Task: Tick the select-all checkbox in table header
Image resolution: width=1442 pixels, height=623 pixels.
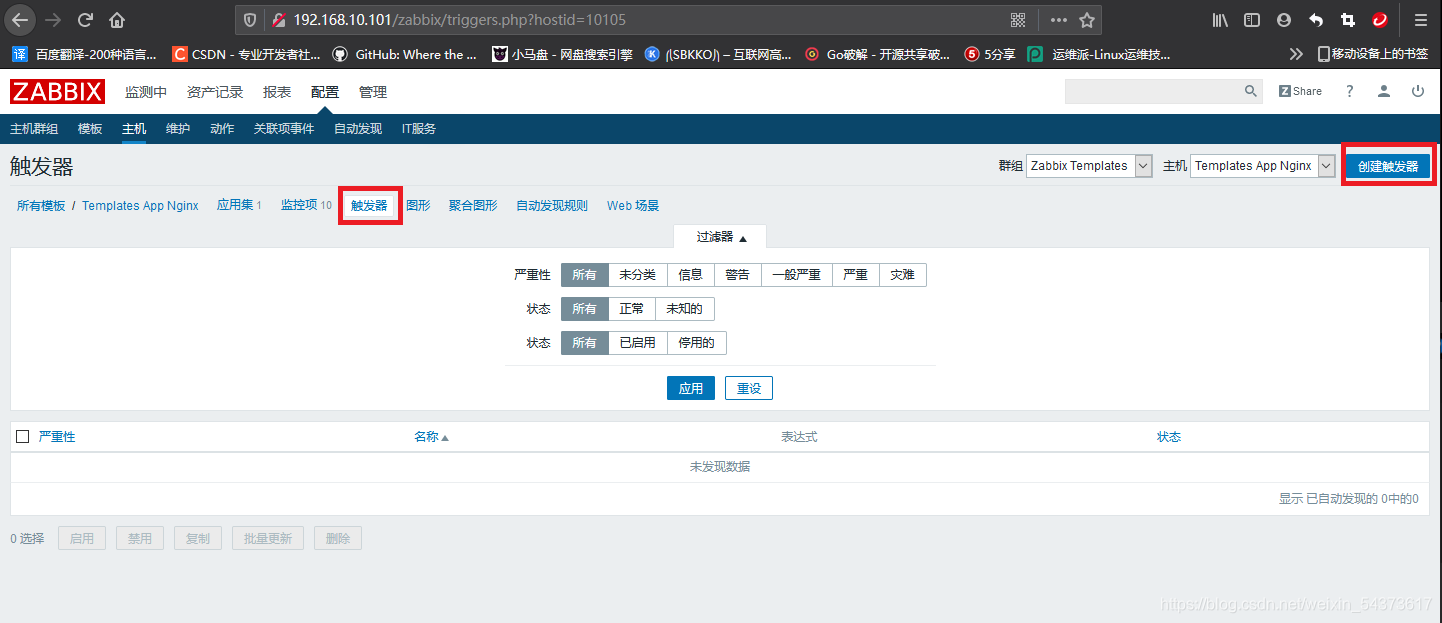Action: point(23,437)
